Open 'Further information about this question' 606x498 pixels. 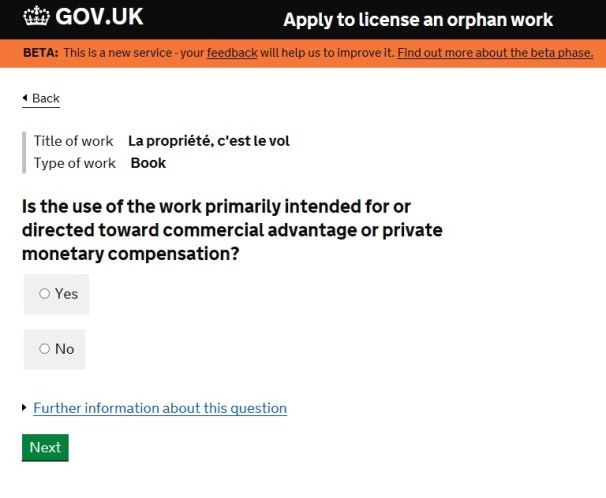(x=160, y=408)
